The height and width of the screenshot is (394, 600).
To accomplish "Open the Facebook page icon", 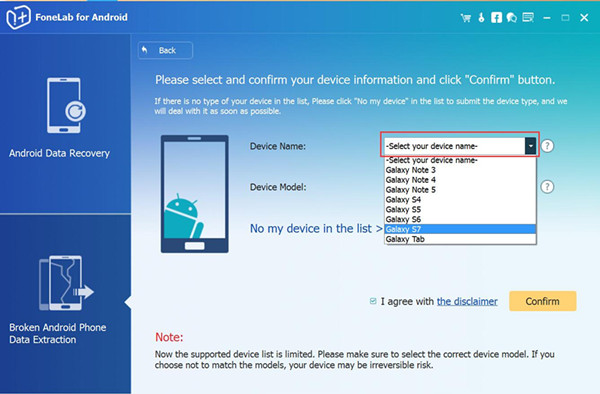I will point(496,18).
